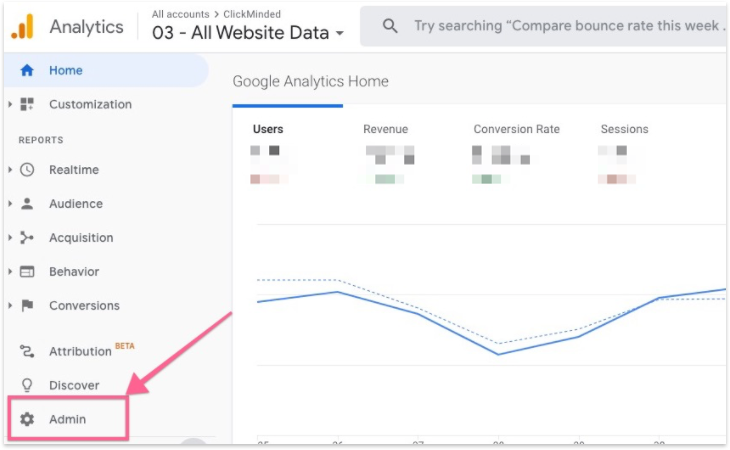Click the Customization dashboard icon
This screenshot has height=450, width=730.
coord(27,104)
